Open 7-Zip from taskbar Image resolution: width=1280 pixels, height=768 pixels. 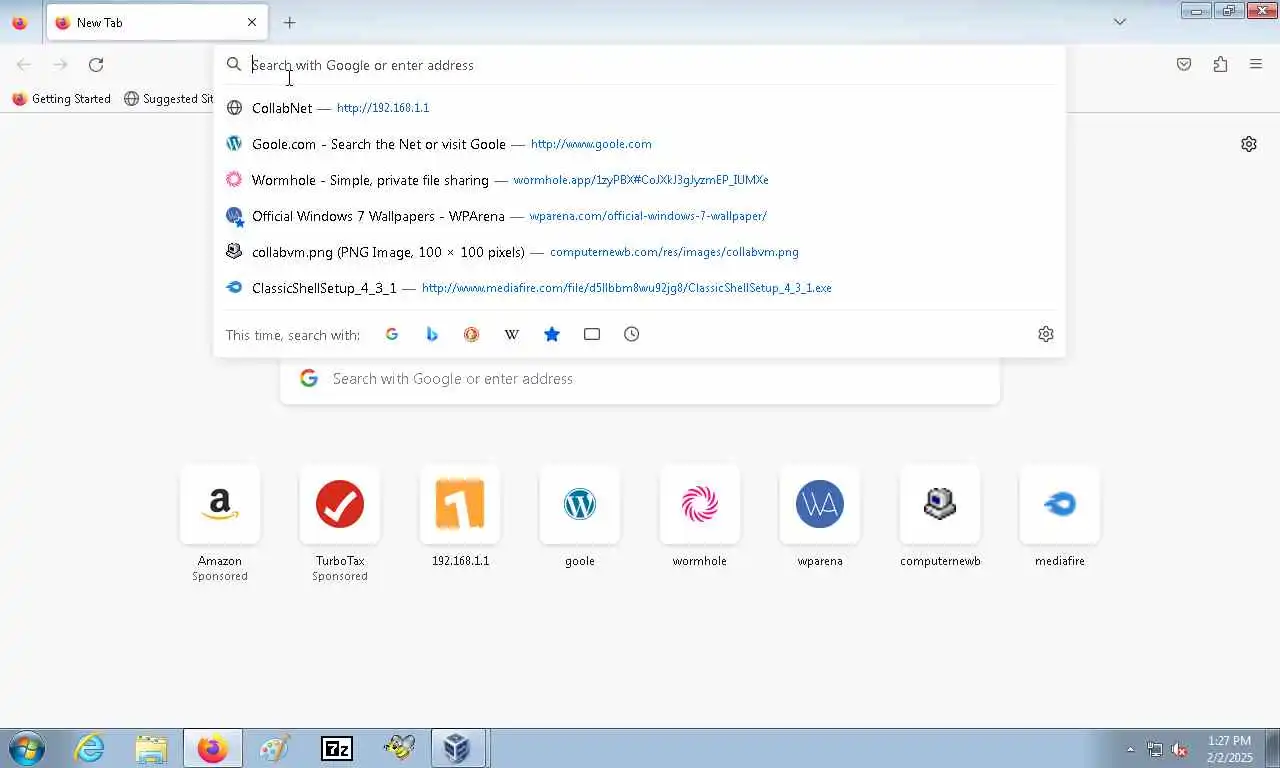pos(337,748)
